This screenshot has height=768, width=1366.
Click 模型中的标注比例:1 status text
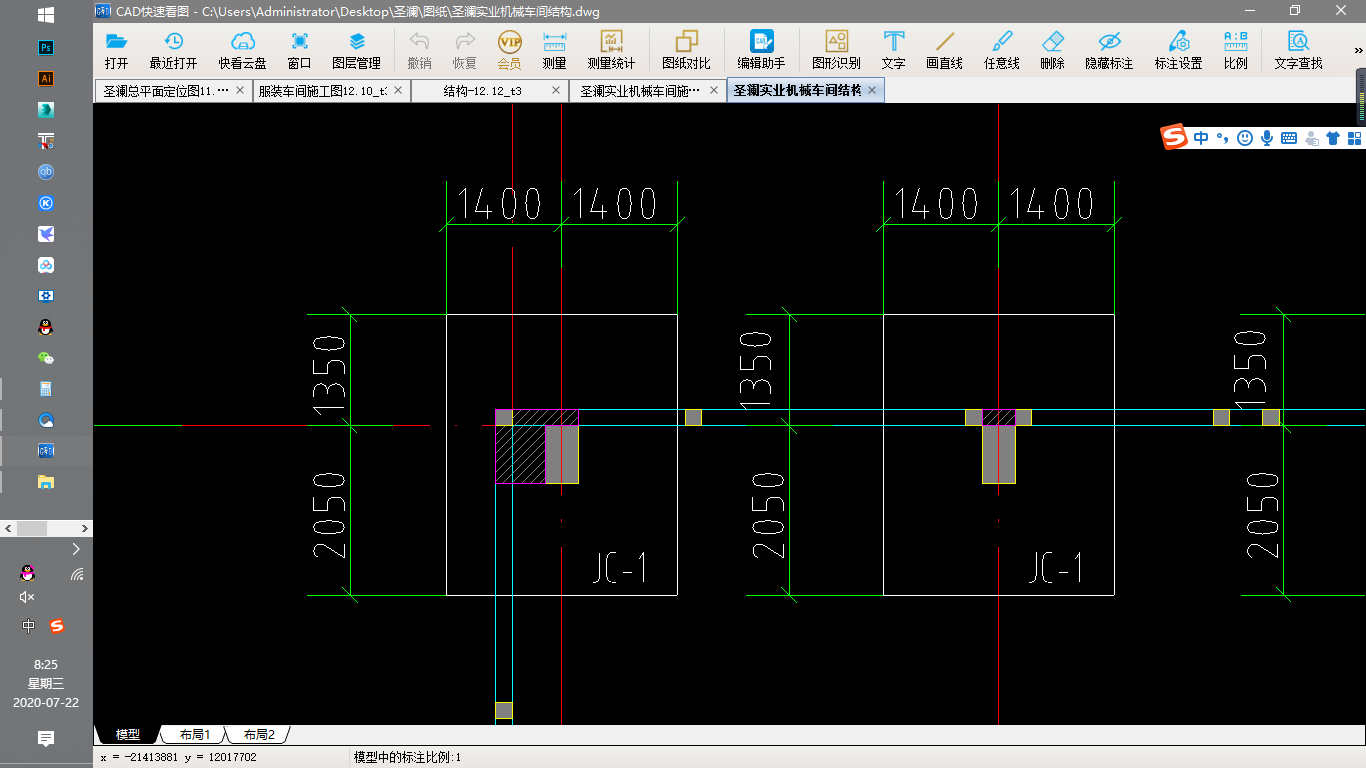[407, 758]
